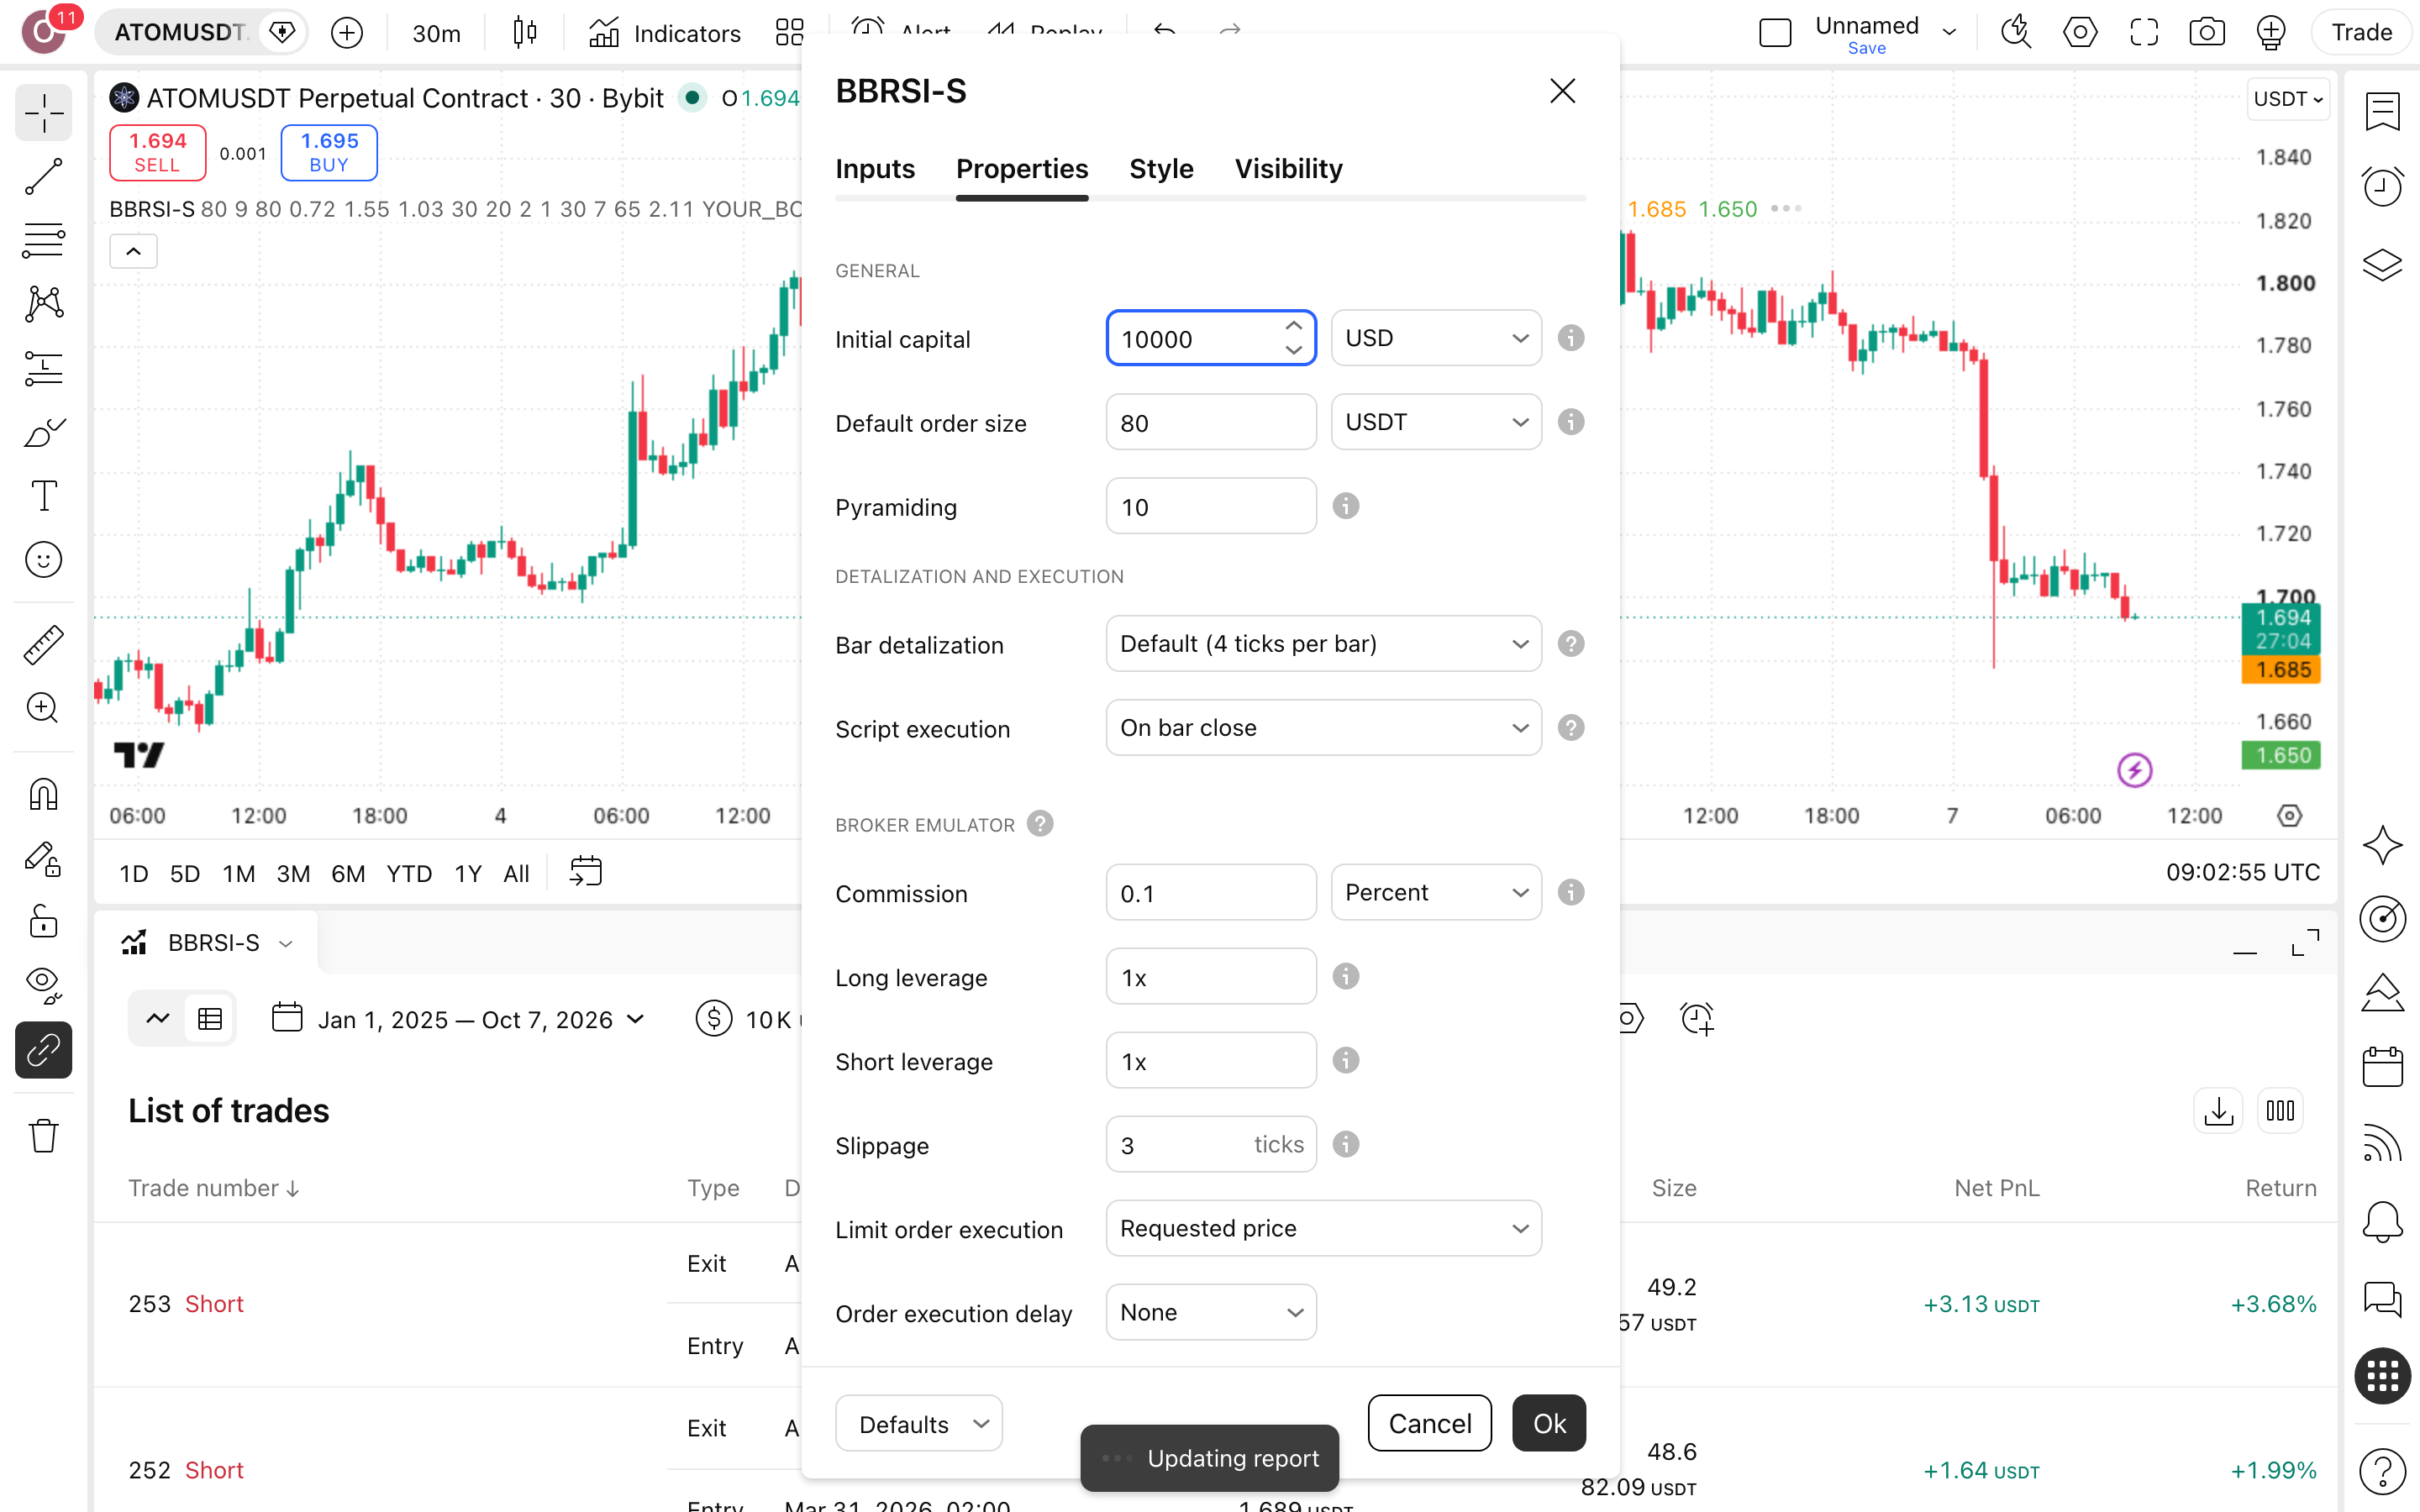This screenshot has width=2420, height=1512.
Task: Open the alerts clock panel
Action: 2382,187
